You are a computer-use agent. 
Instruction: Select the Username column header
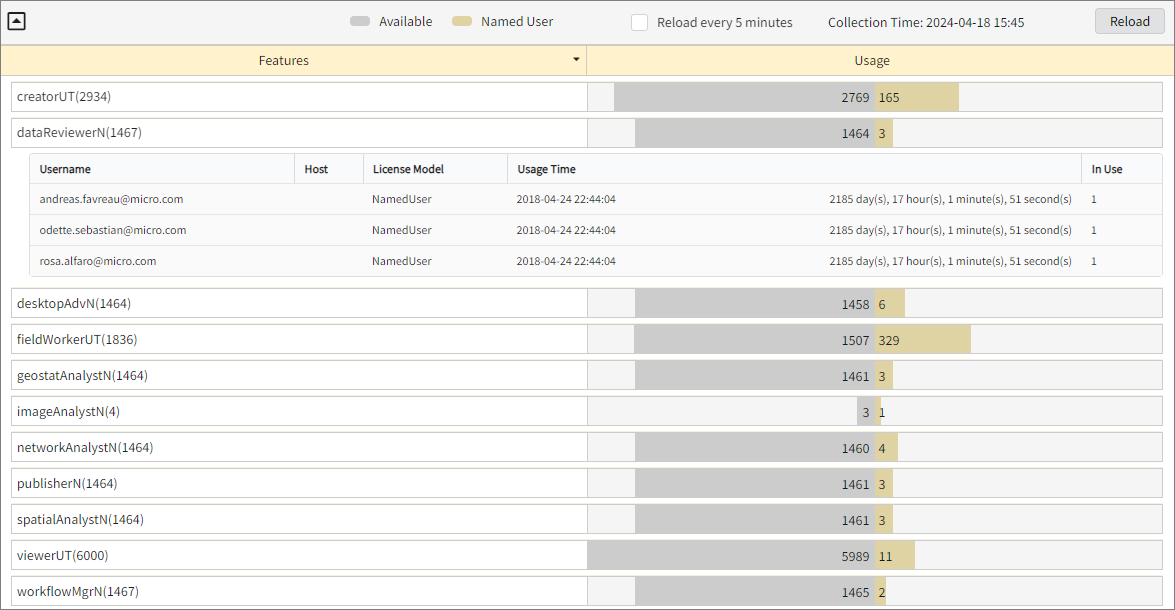[x=65, y=169]
